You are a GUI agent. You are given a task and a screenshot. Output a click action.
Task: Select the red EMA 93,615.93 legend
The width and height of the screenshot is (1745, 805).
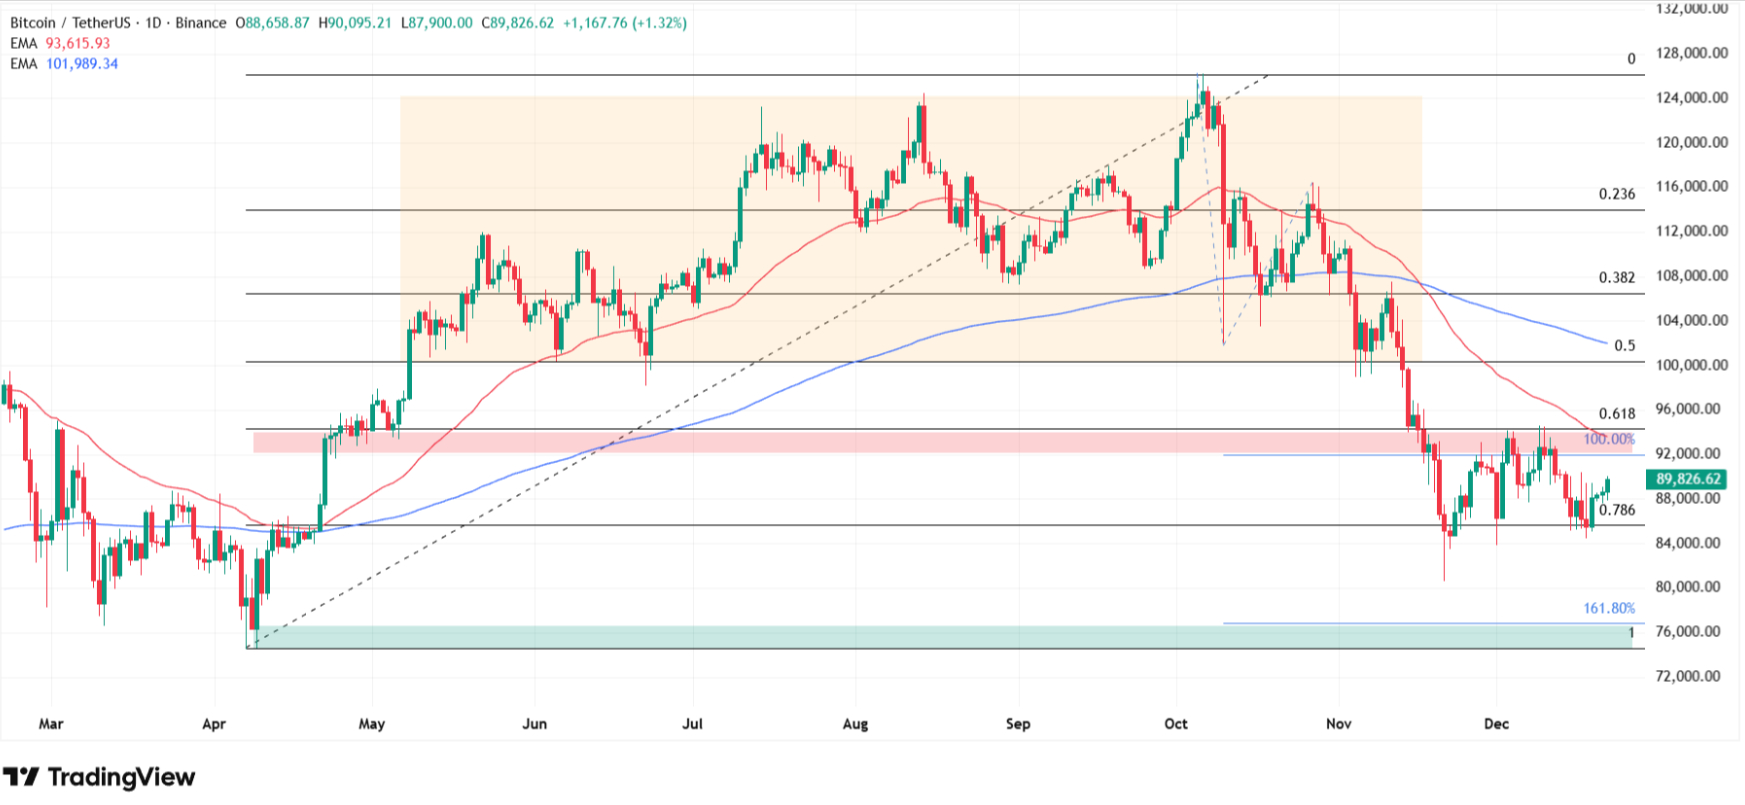point(60,43)
